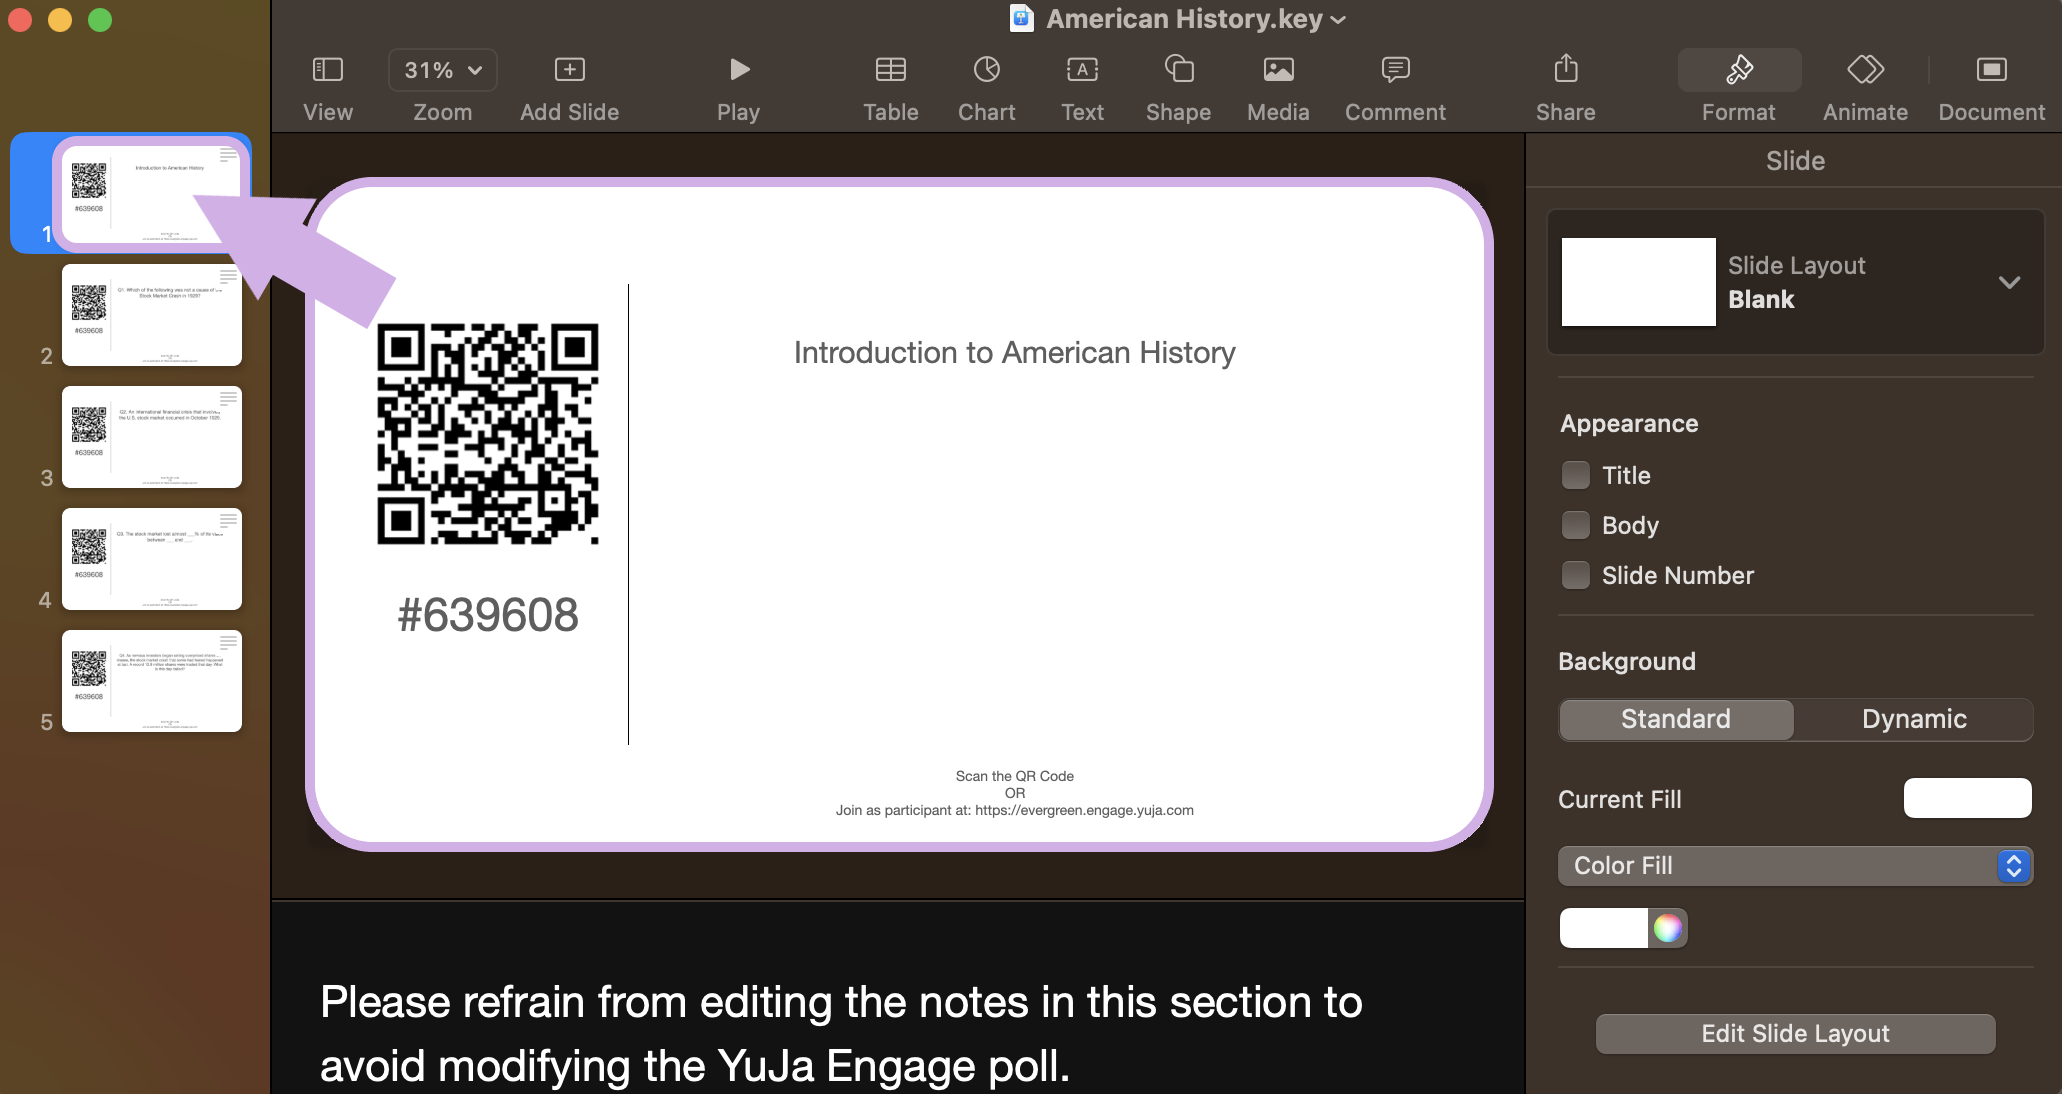Screen dimensions: 2062x1094
Task: Open the color wheel picker
Action: [x=1667, y=928]
